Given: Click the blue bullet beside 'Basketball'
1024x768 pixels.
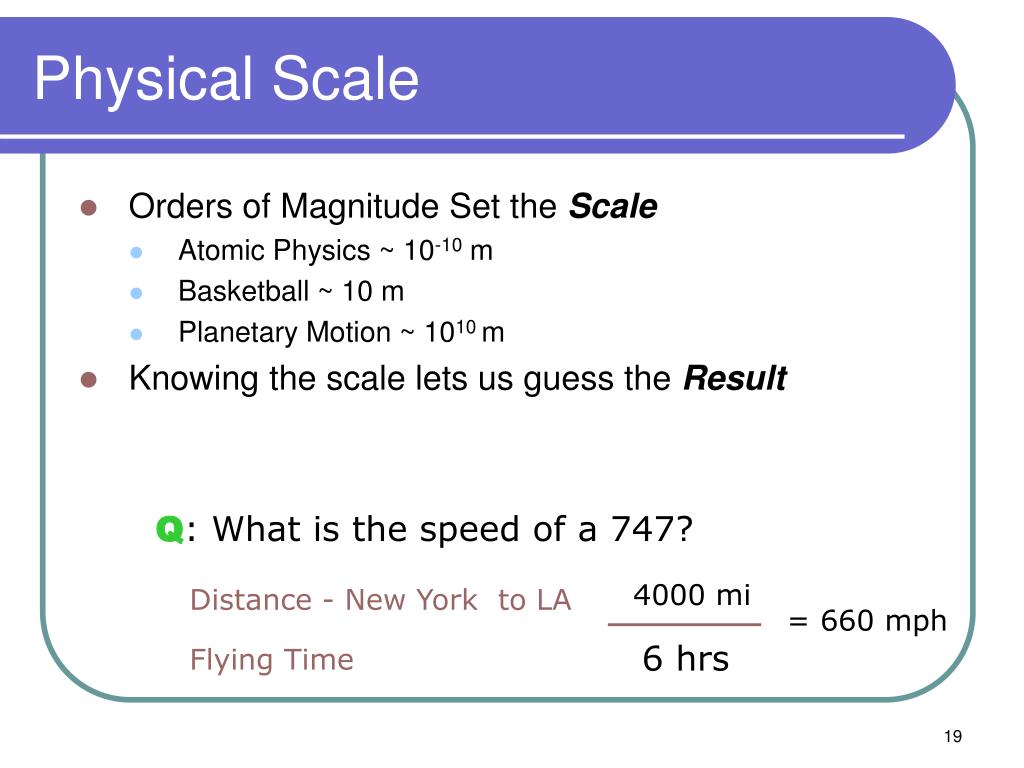Looking at the screenshot, I should (x=136, y=293).
